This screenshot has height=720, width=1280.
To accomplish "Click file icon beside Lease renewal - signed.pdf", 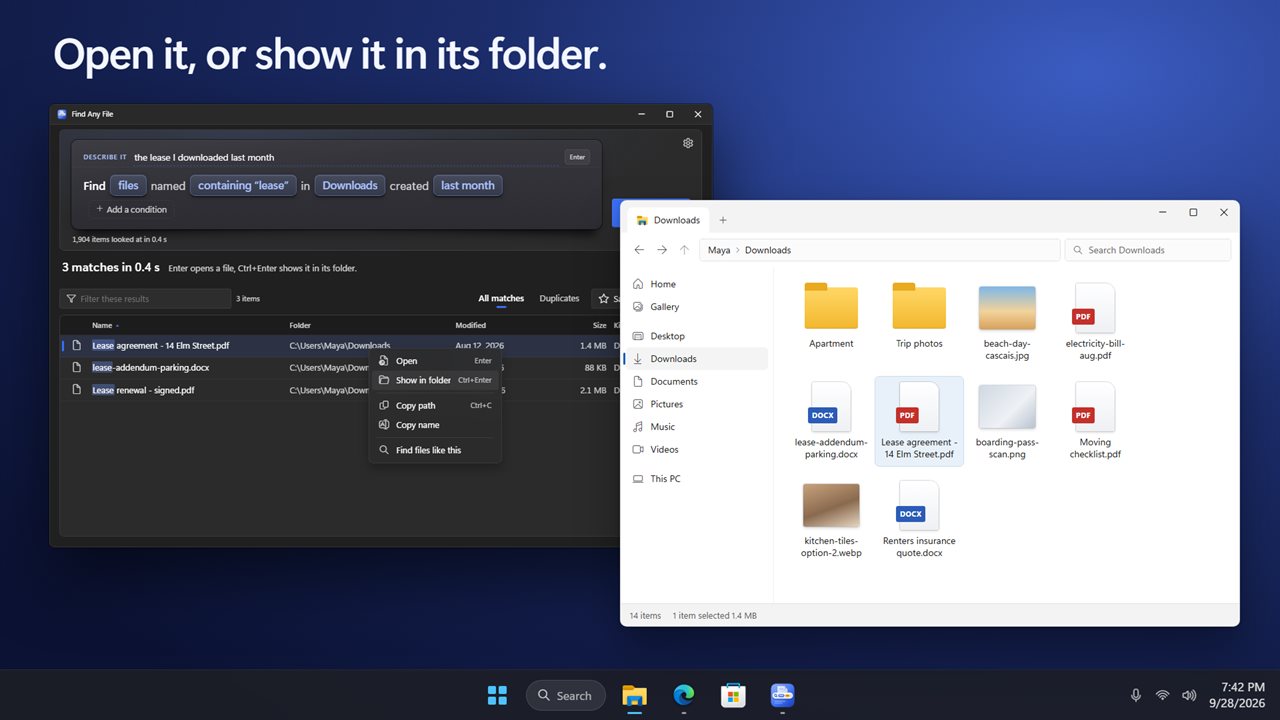I will [x=76, y=390].
